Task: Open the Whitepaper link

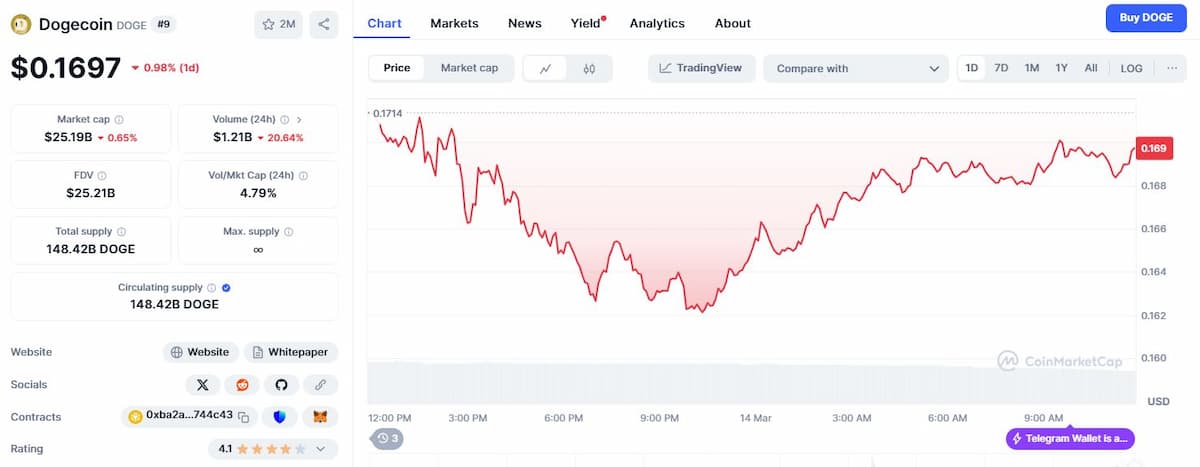Action: tap(291, 352)
